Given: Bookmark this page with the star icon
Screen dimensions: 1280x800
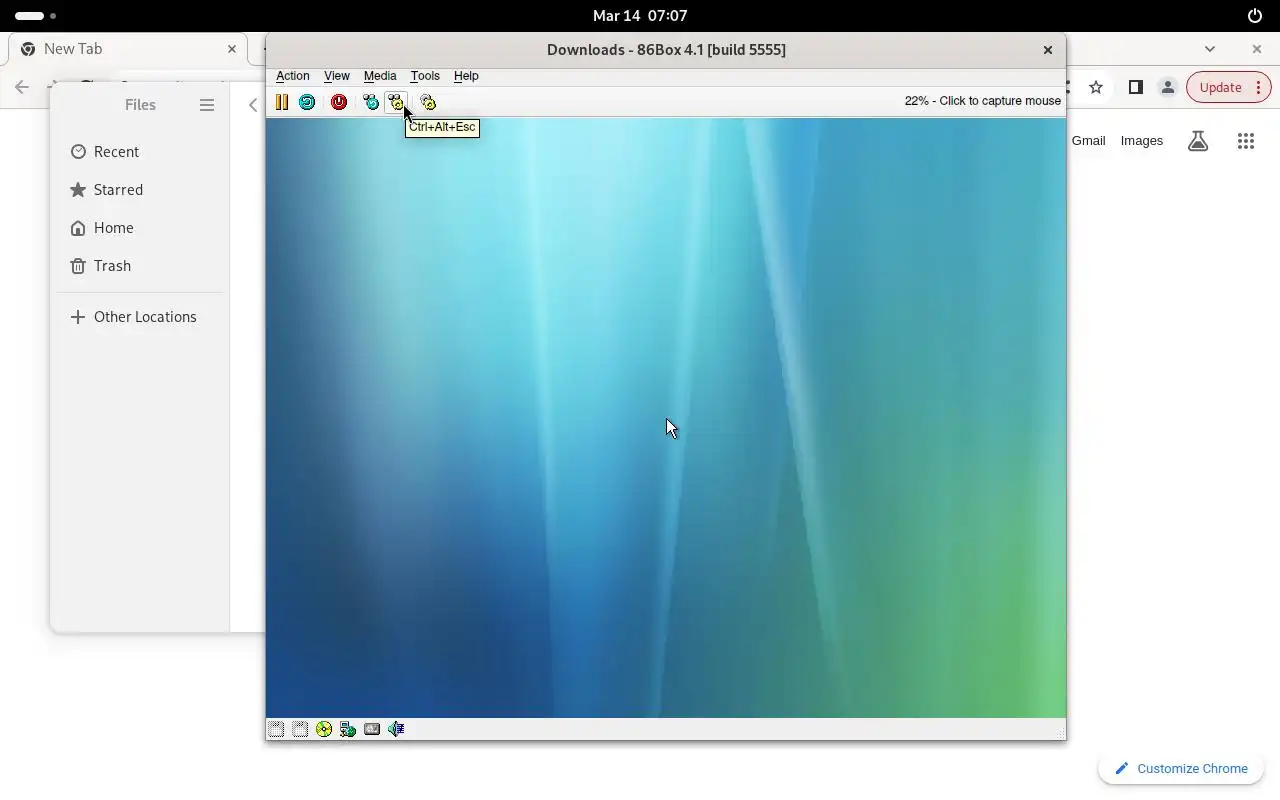Looking at the screenshot, I should click(1096, 87).
